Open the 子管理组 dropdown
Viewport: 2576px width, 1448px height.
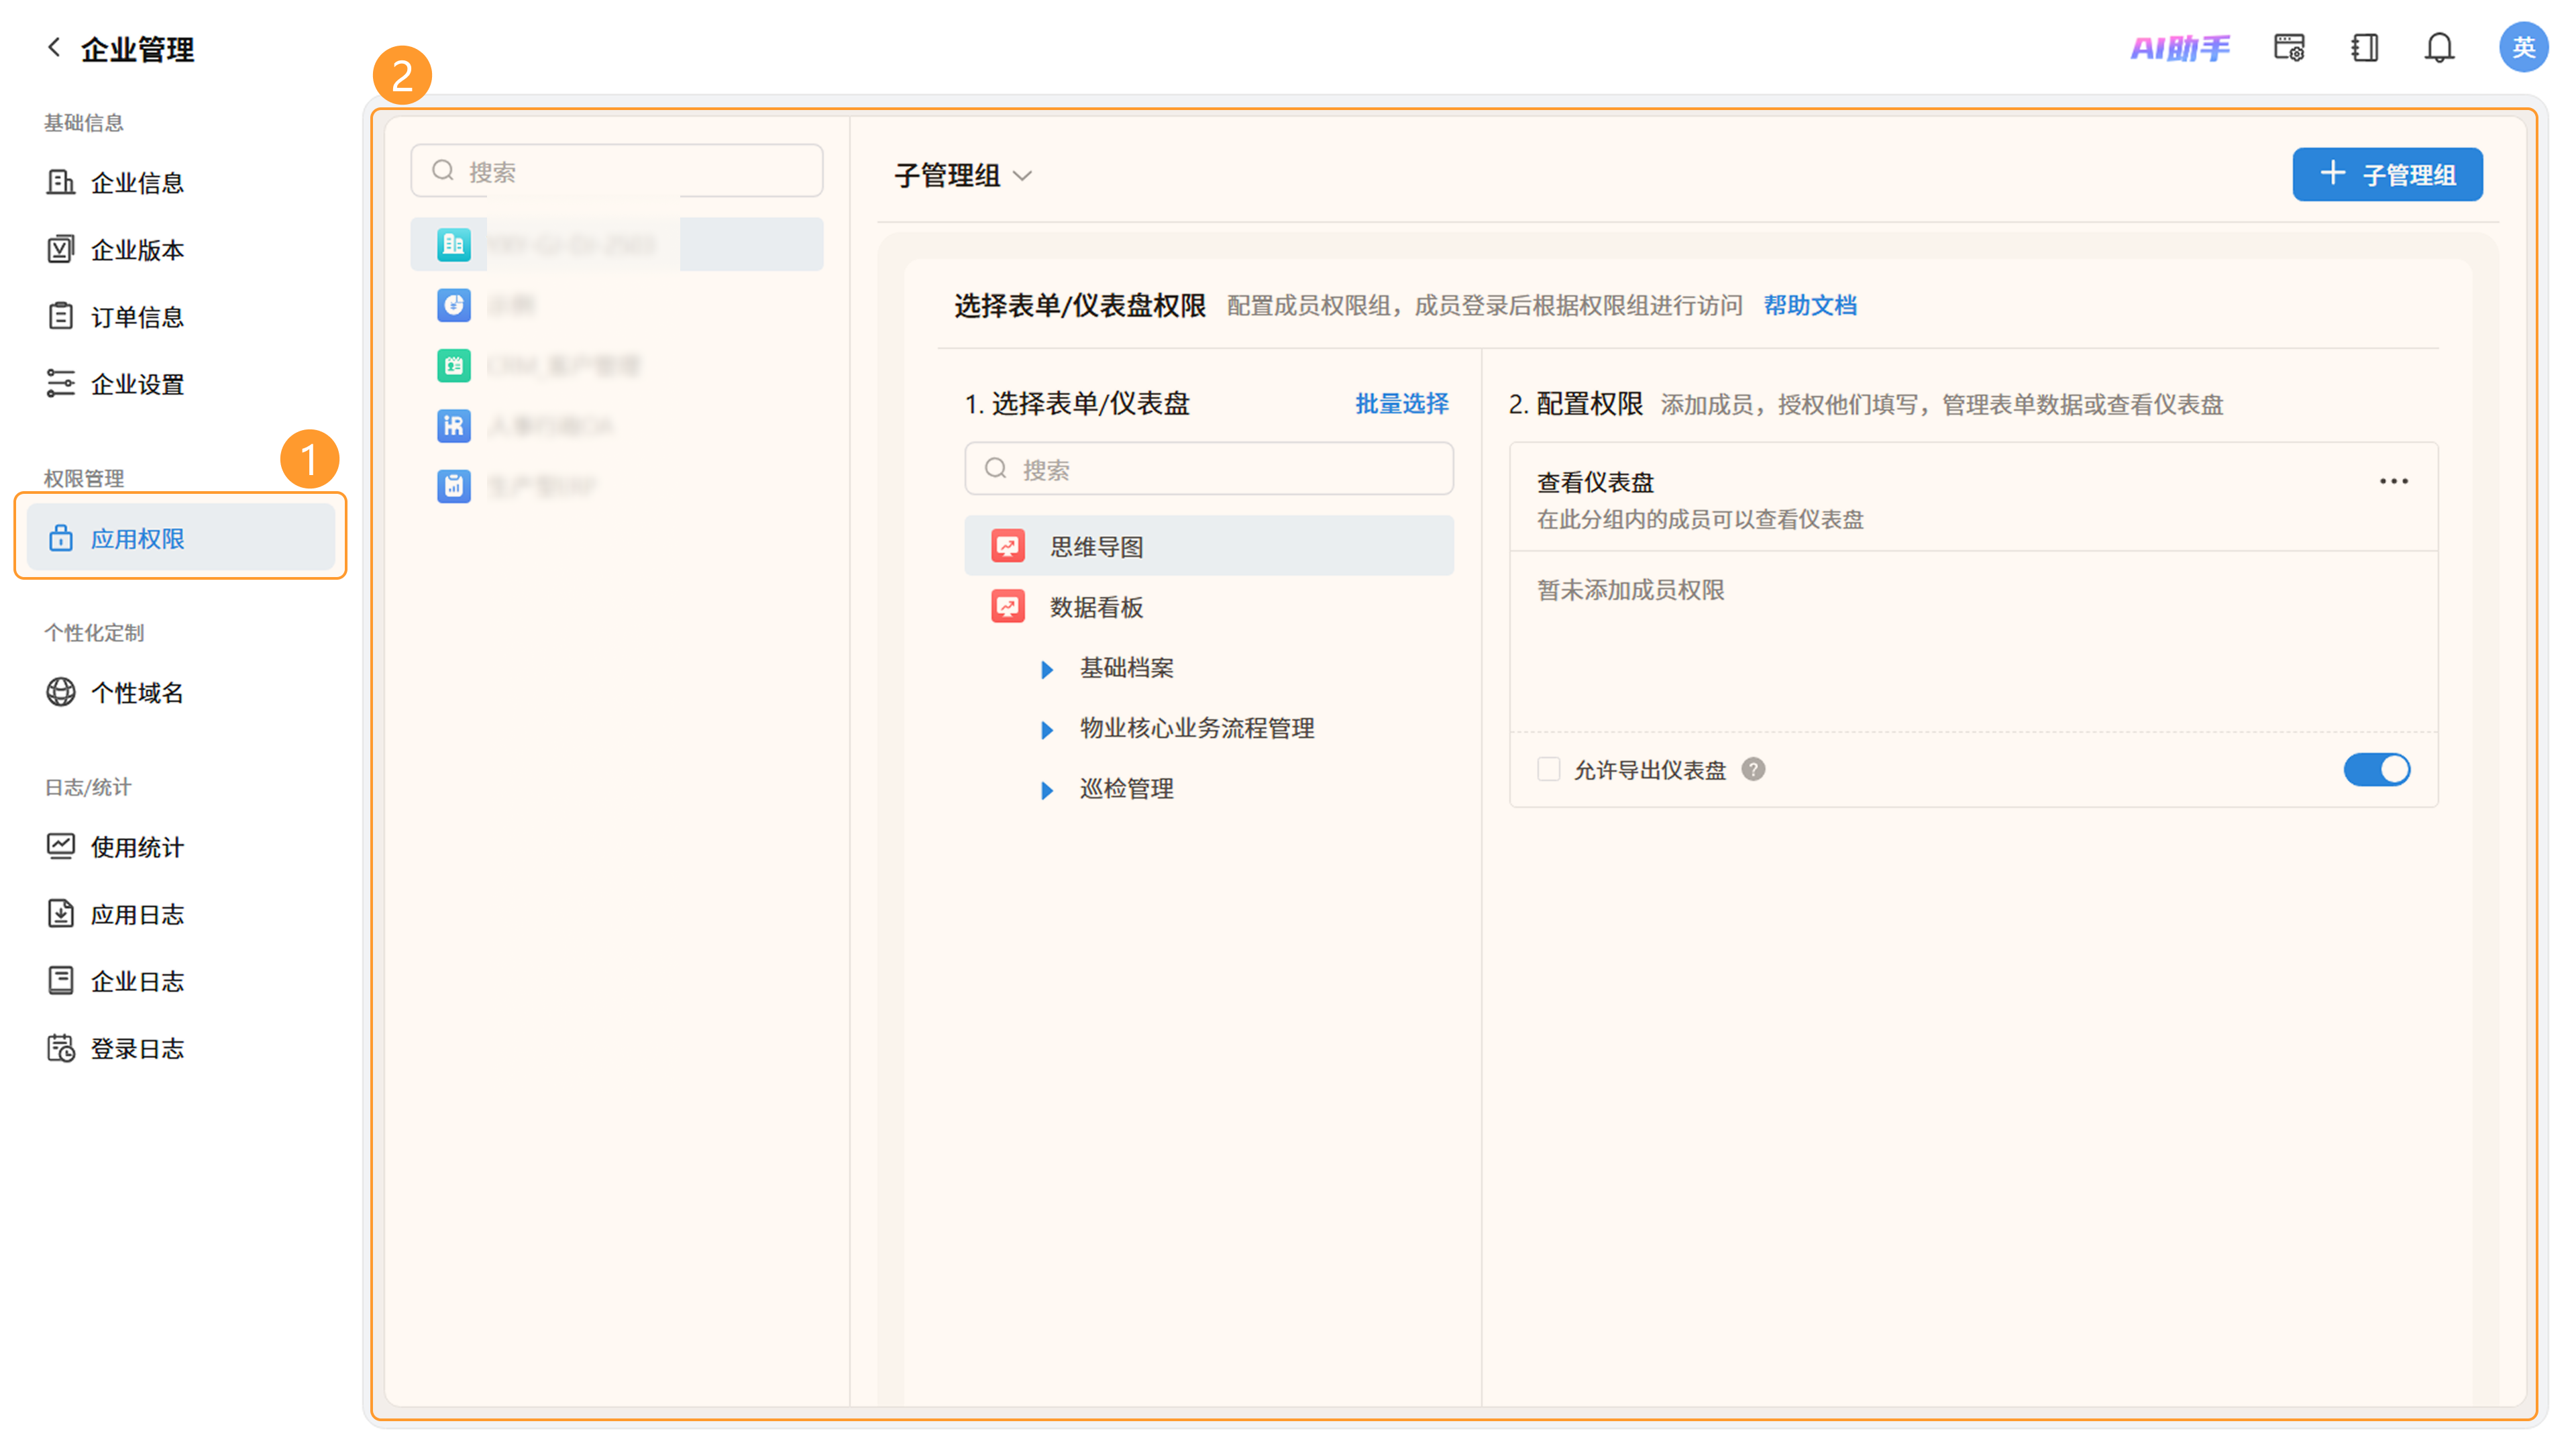pyautogui.click(x=962, y=175)
